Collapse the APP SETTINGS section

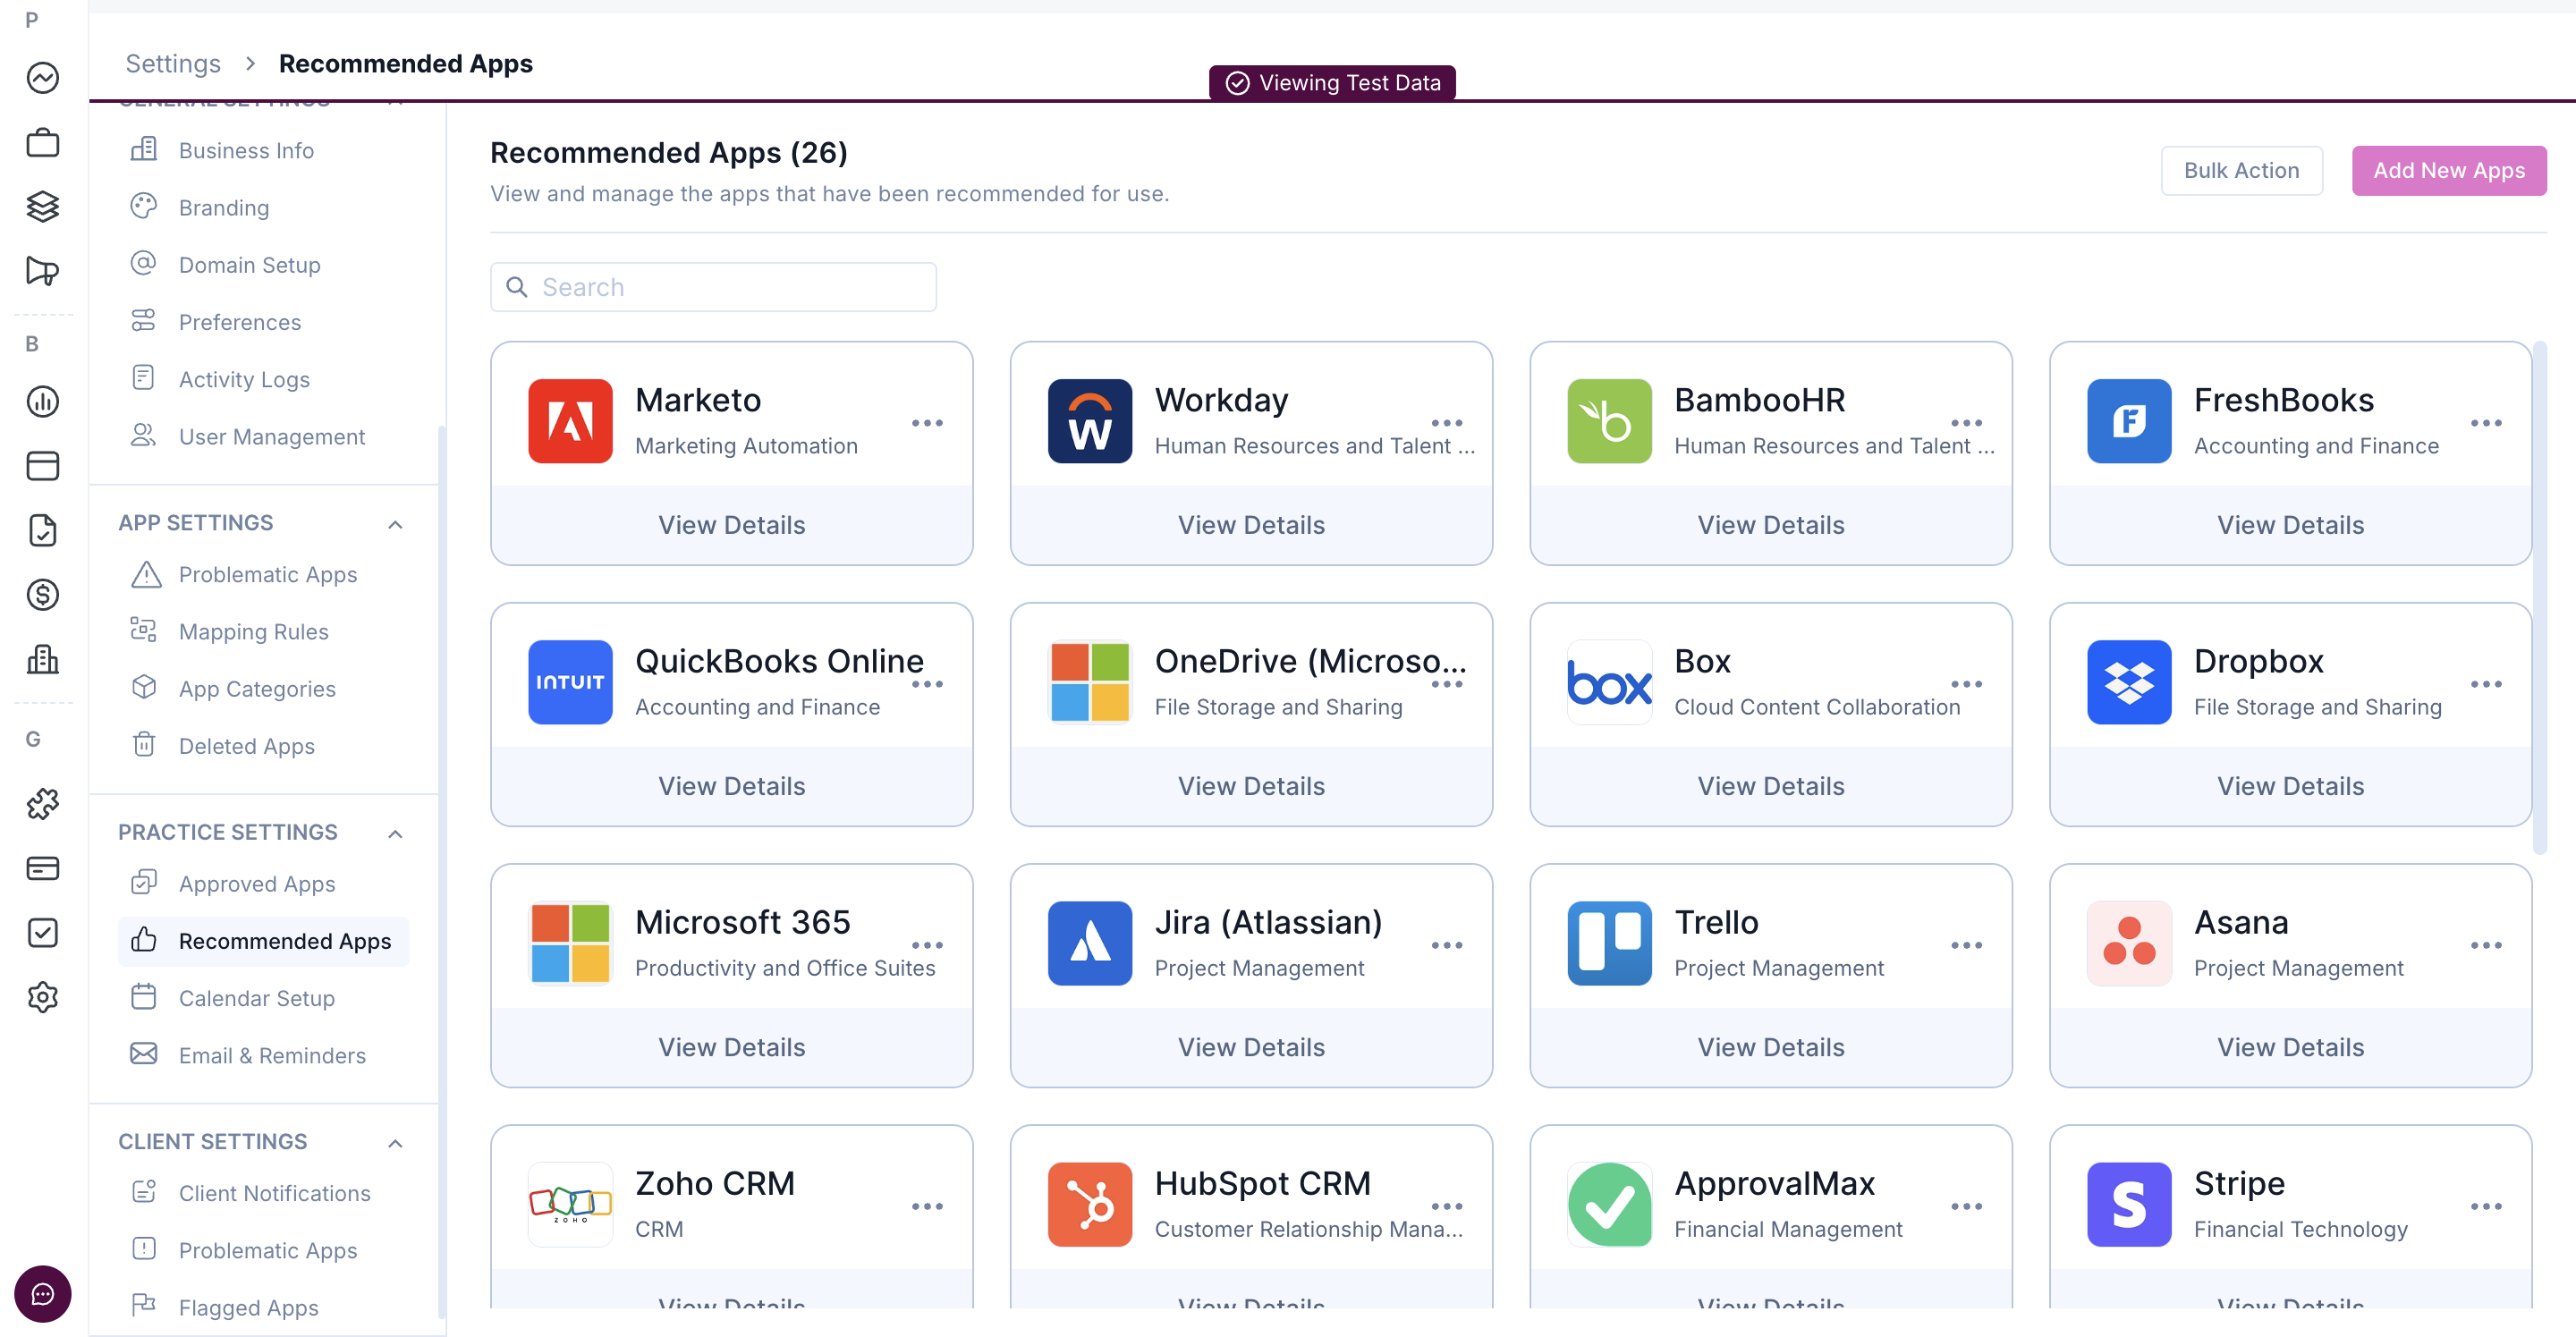pos(395,524)
